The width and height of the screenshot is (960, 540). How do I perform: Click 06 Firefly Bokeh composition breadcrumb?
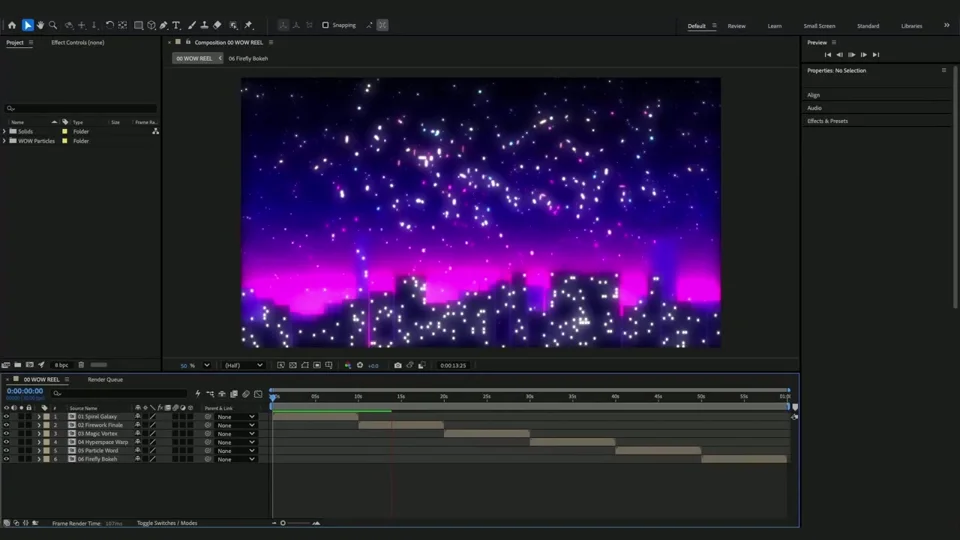[248, 59]
